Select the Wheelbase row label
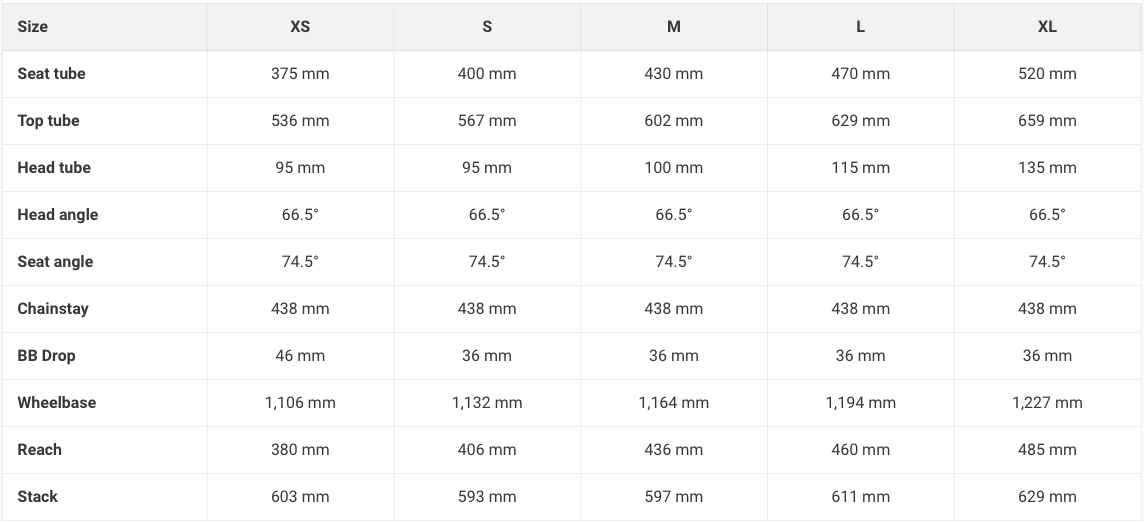Screen dimensions: 1146x523 pyautogui.click(x=56, y=403)
